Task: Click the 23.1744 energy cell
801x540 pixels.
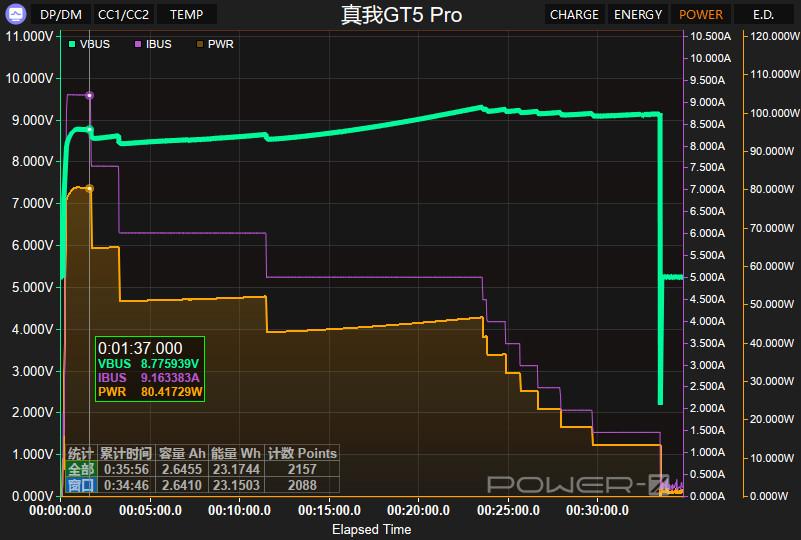Action: (x=236, y=469)
